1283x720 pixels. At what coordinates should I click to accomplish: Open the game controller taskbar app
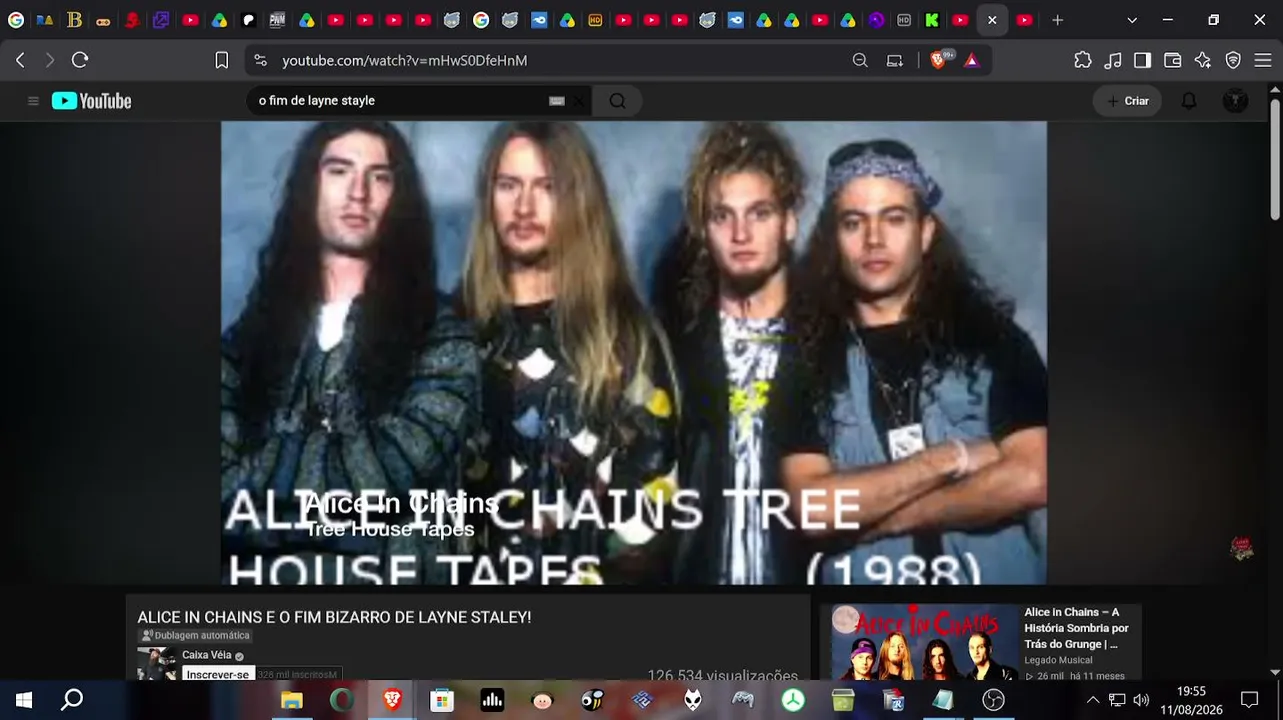tap(743, 700)
